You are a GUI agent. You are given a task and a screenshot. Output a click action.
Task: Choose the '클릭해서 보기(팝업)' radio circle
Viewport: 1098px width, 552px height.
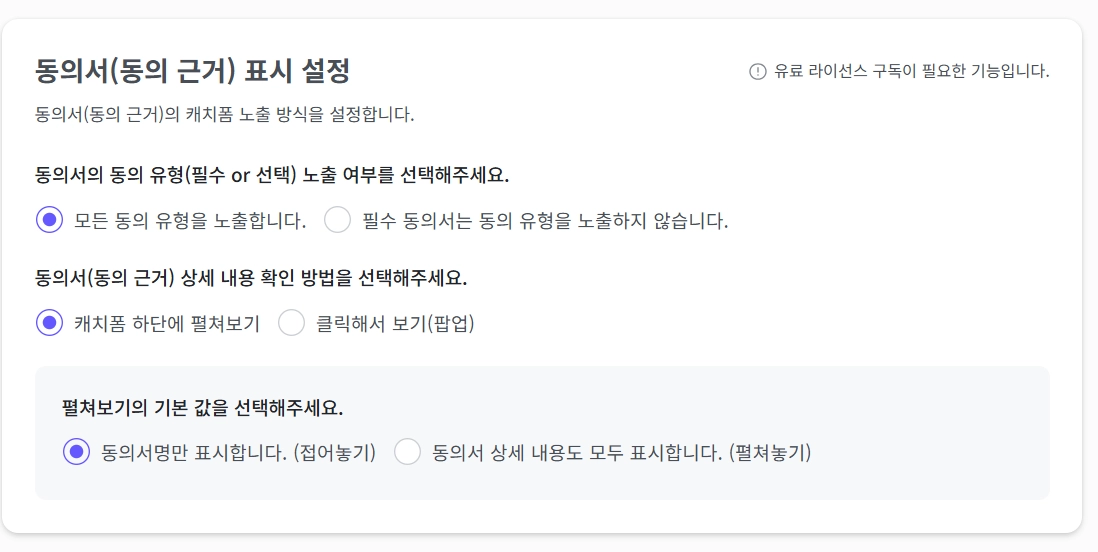pyautogui.click(x=291, y=323)
